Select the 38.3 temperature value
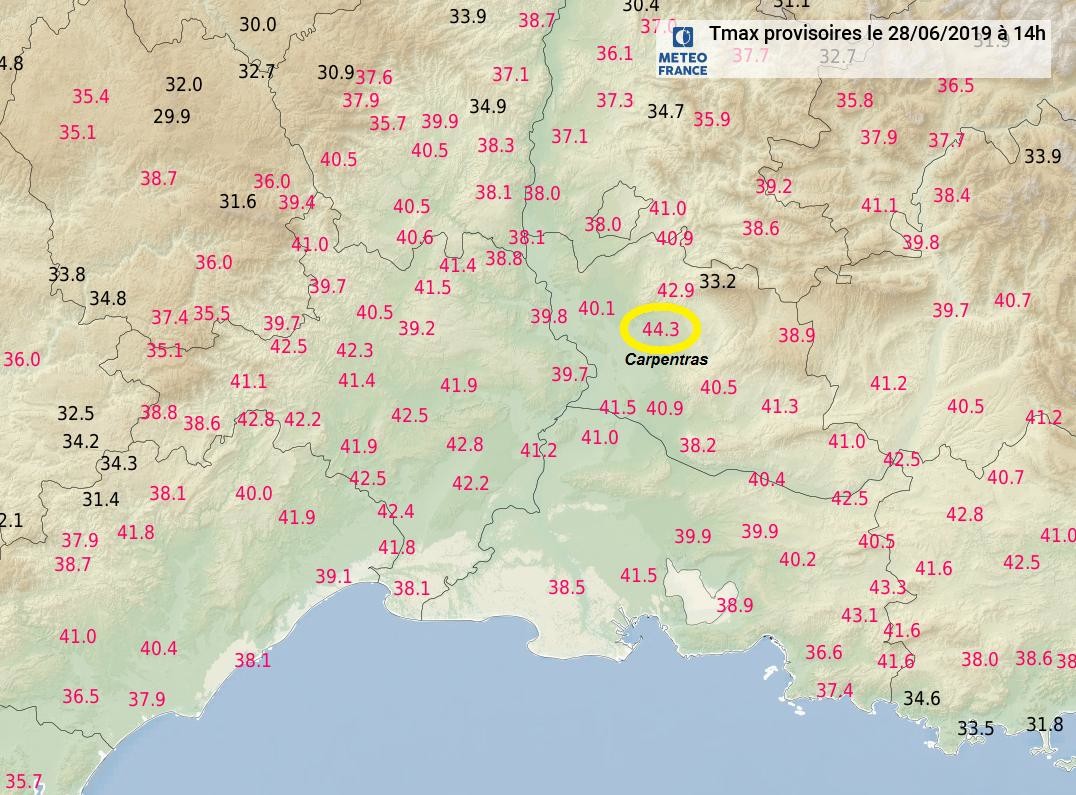Screen dimensions: 1076x795 (496, 145)
